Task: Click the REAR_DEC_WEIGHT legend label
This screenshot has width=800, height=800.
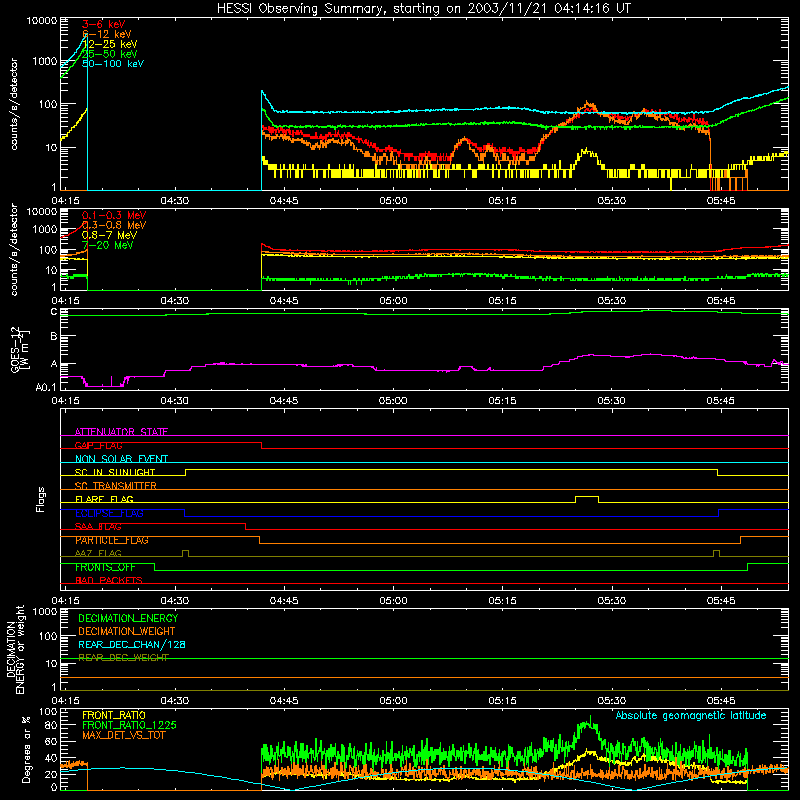Action: pyautogui.click(x=123, y=657)
